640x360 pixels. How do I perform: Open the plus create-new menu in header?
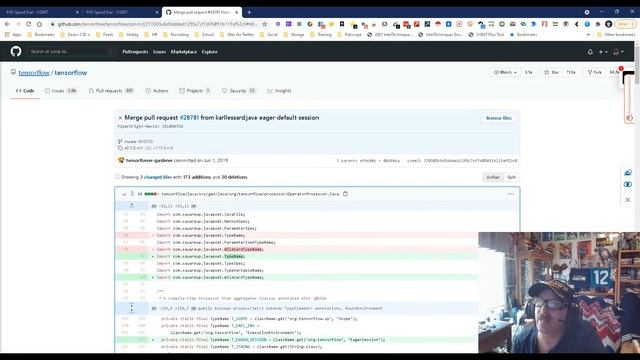(x=603, y=52)
